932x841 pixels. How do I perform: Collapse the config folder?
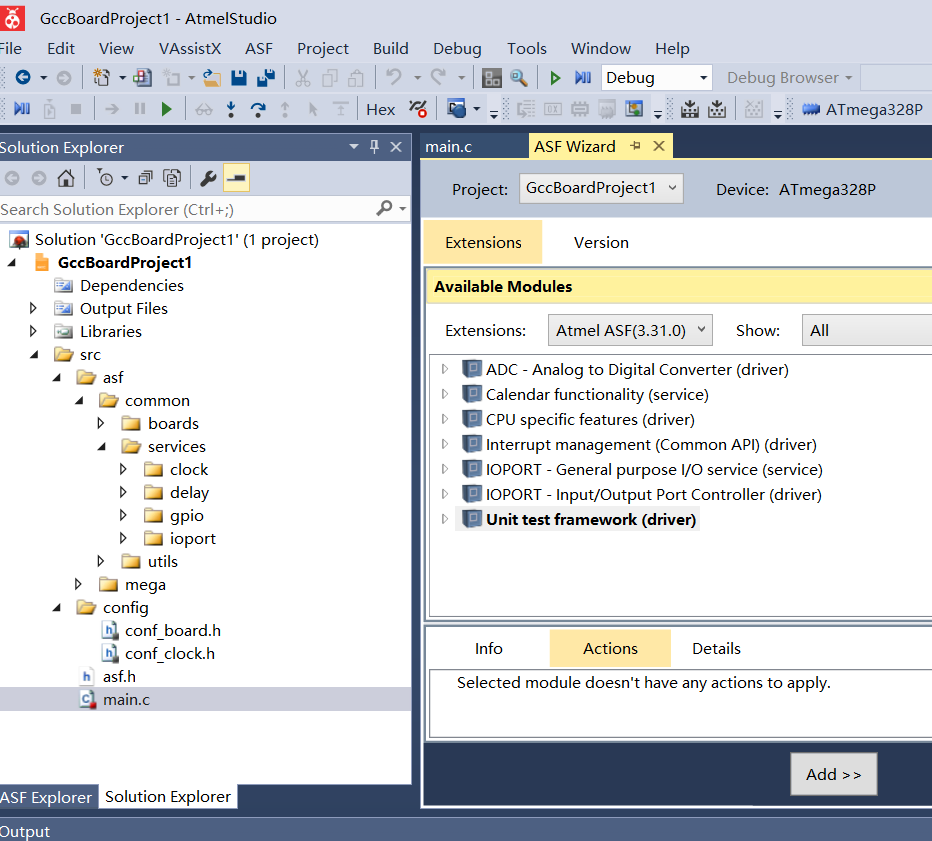click(x=57, y=607)
